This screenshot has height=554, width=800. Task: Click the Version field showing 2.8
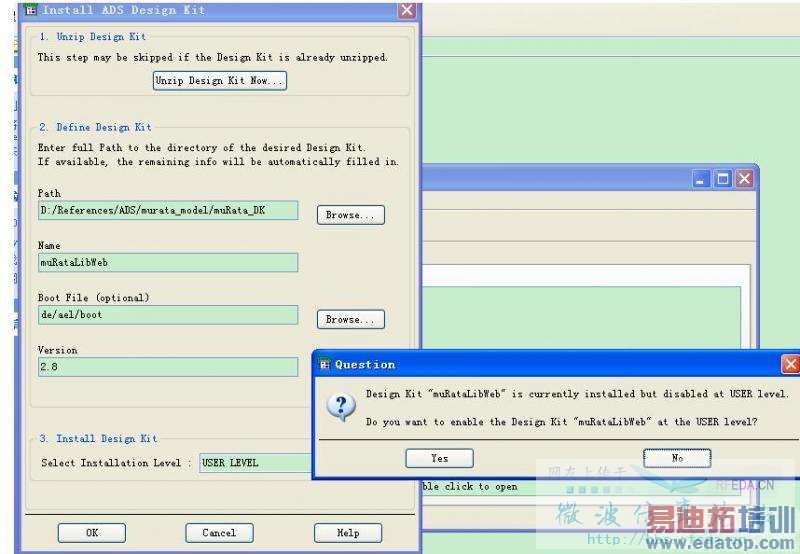click(x=168, y=367)
